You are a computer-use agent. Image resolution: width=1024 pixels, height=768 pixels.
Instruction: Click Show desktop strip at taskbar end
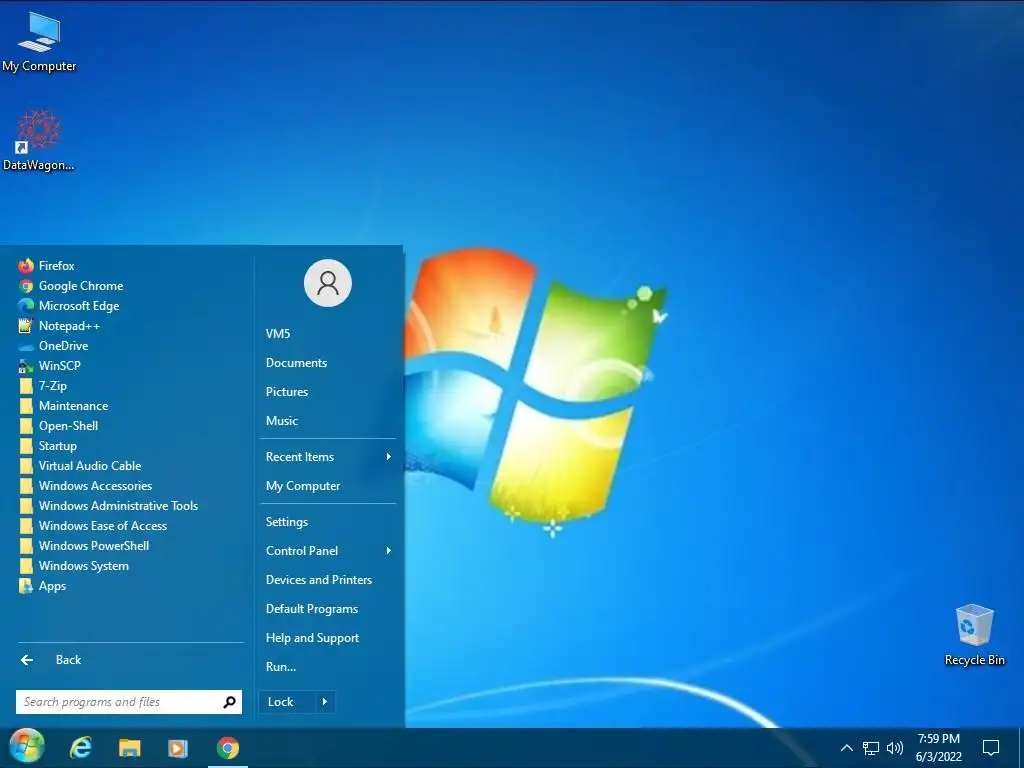click(x=1021, y=748)
